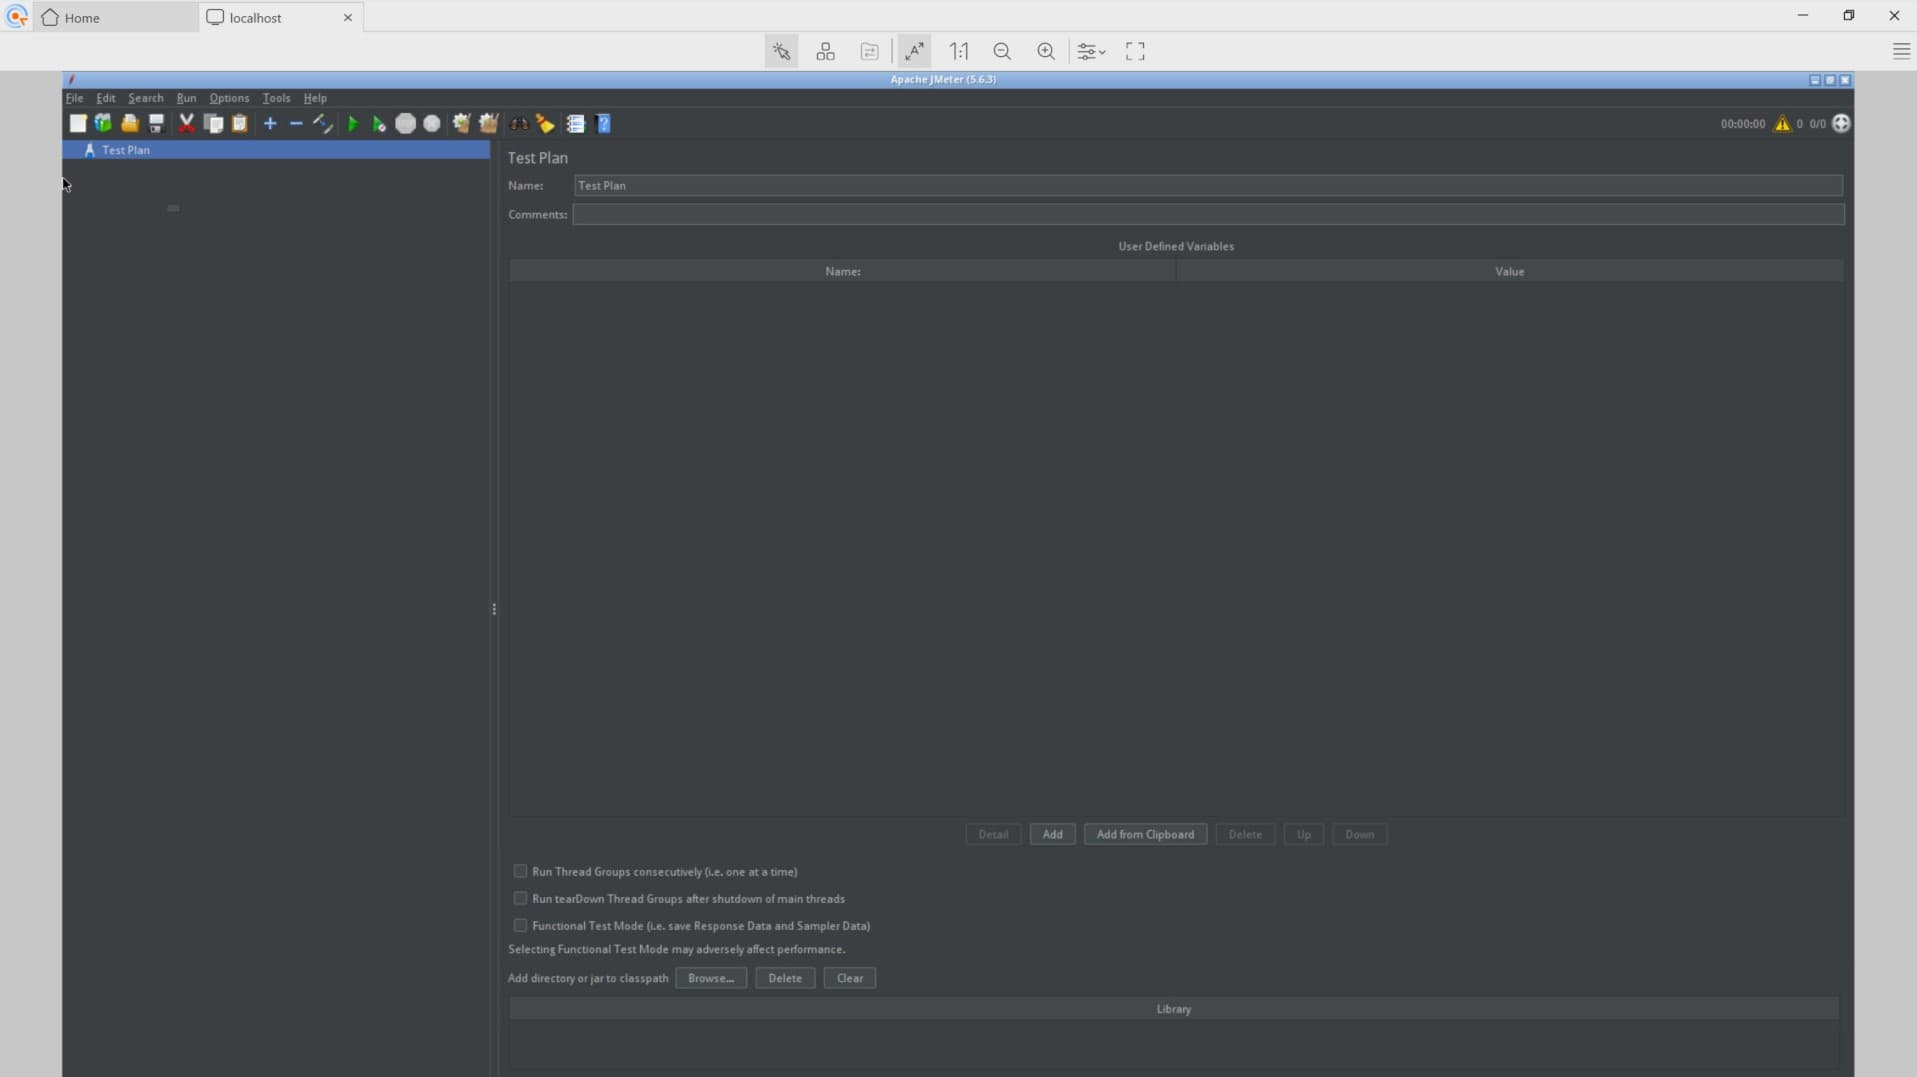Select Test Plan node in tree
The image size is (1917, 1077).
pos(276,150)
